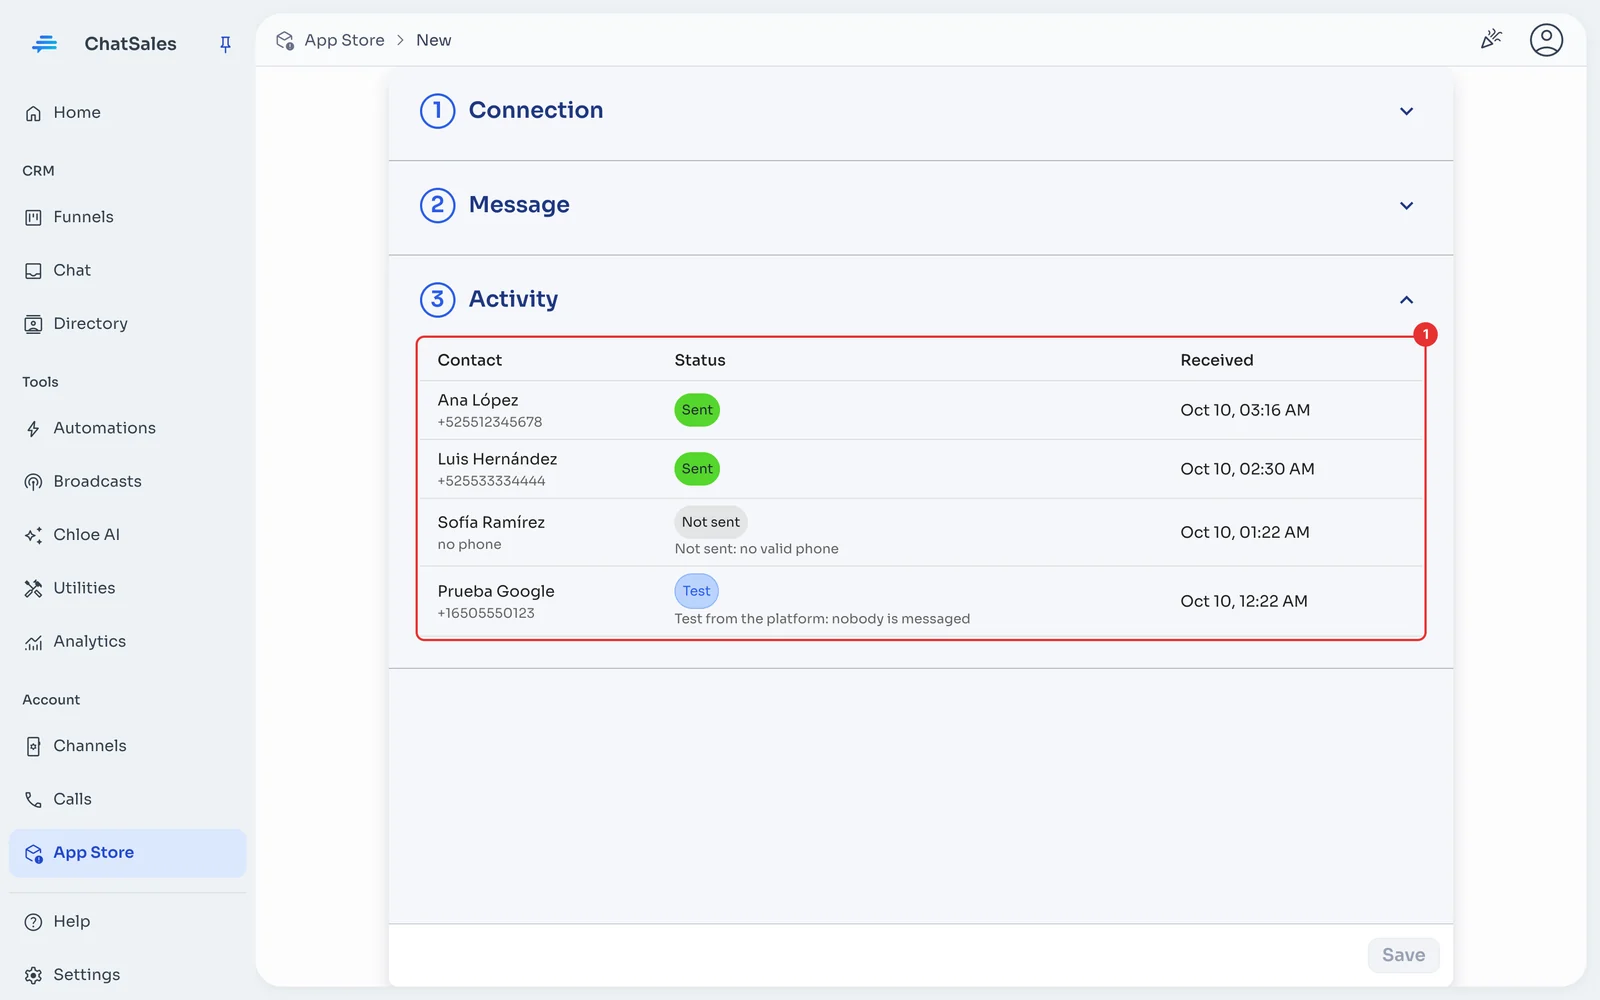1600x1000 pixels.
Task: Click the Analytics chart icon
Action: 33,642
